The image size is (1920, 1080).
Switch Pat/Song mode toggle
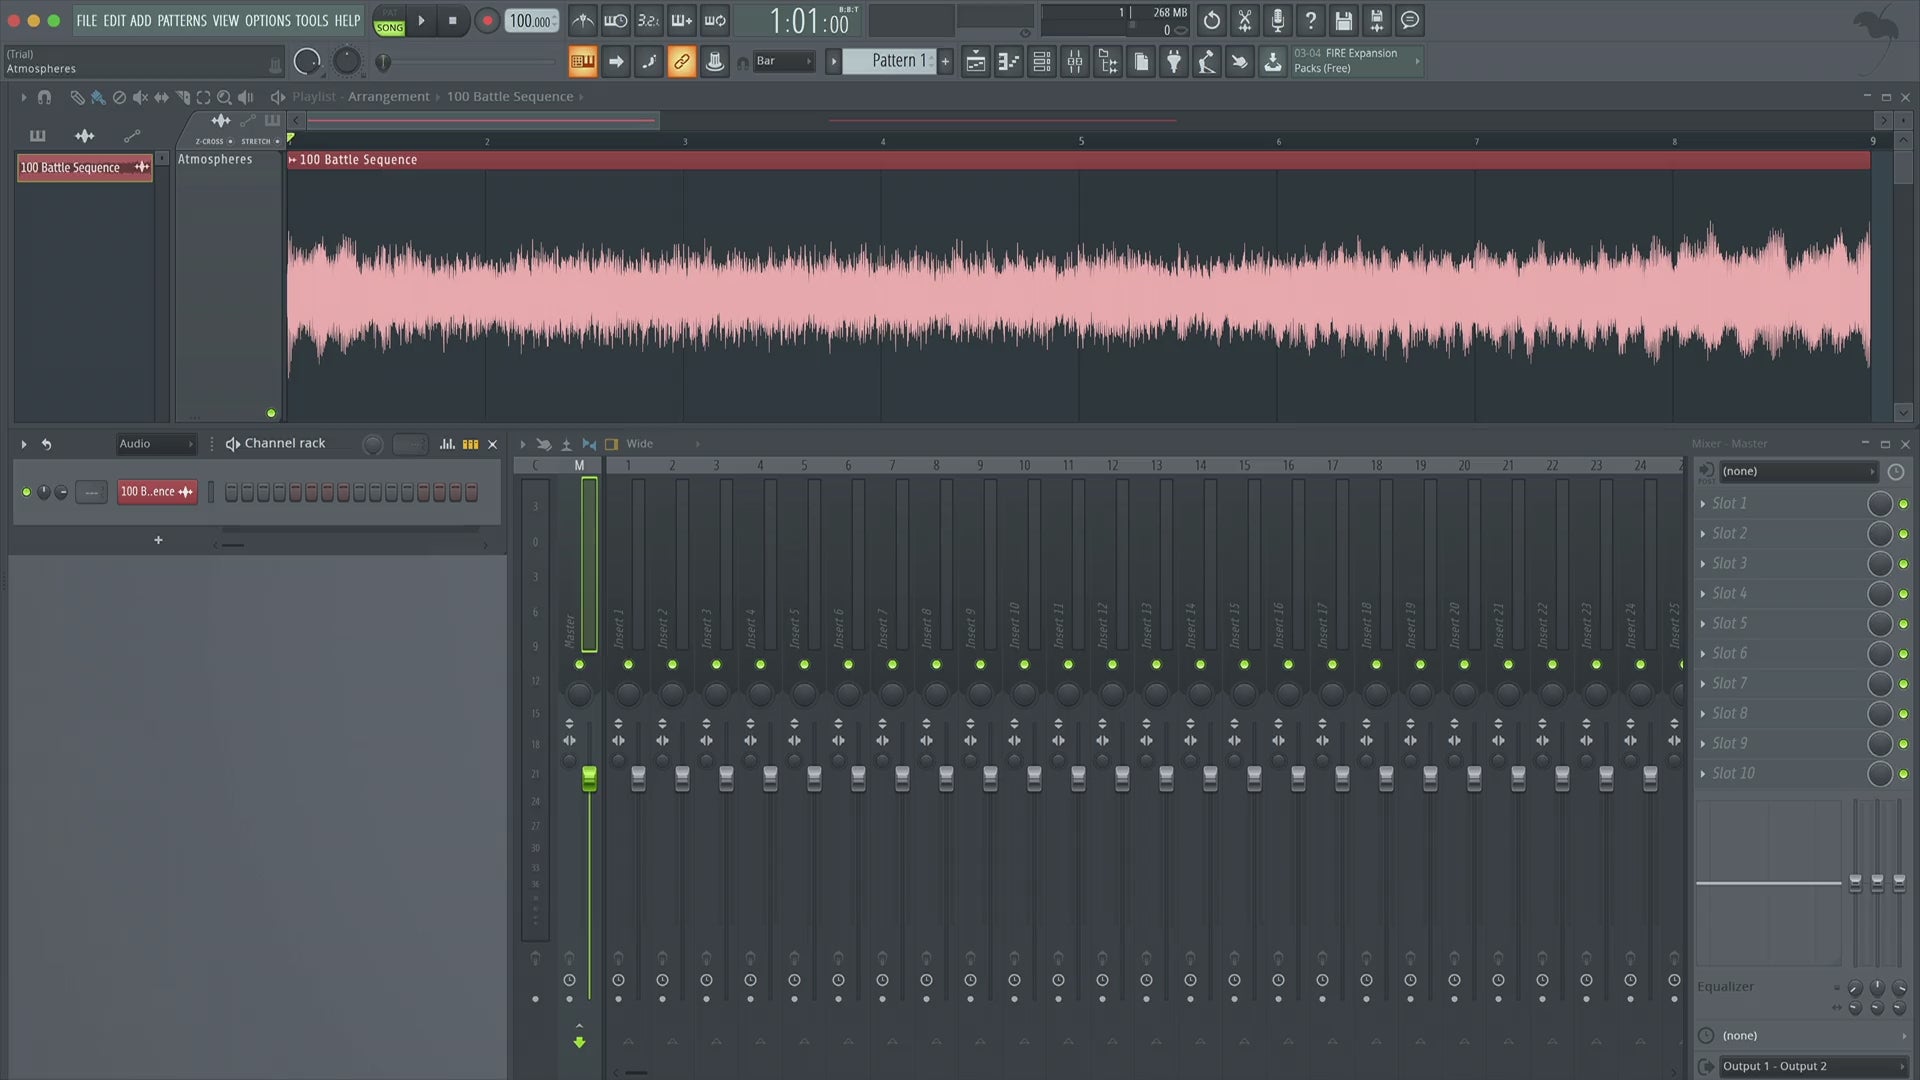click(x=389, y=21)
